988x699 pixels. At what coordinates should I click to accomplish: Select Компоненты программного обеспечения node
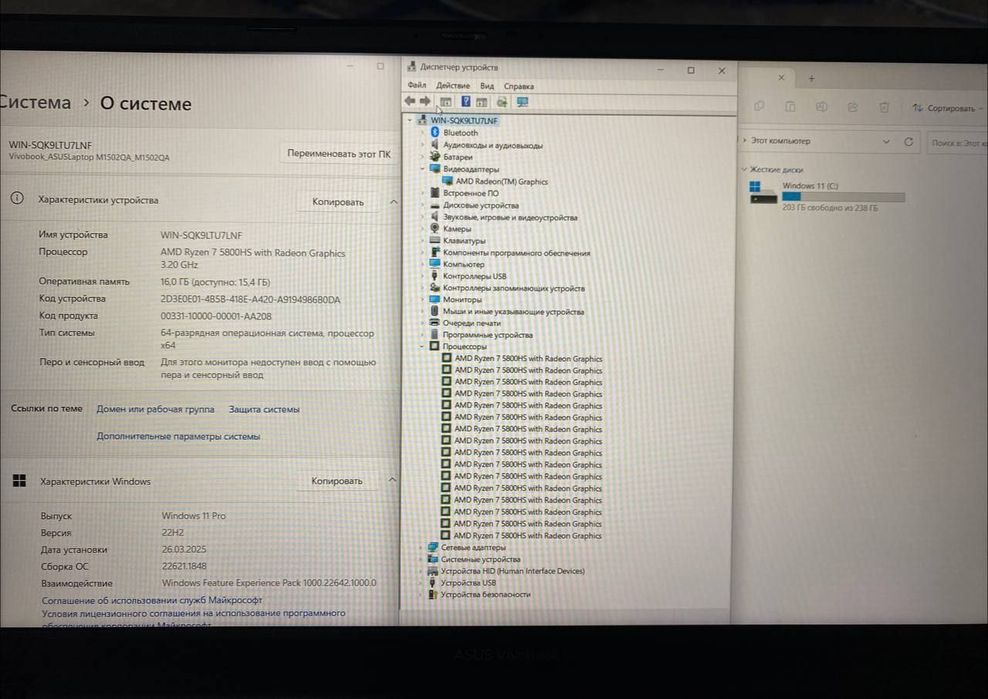[x=516, y=253]
